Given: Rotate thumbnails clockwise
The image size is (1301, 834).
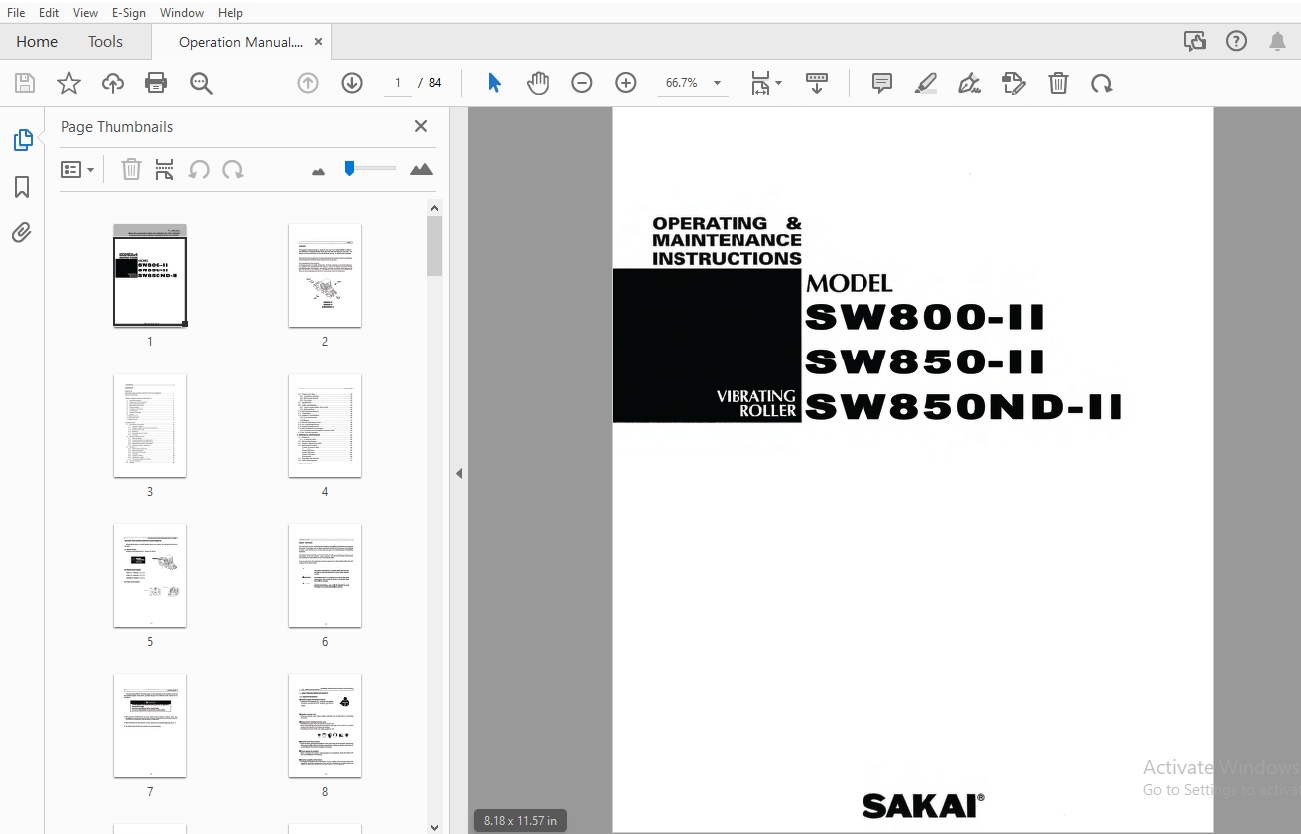Looking at the screenshot, I should [233, 169].
